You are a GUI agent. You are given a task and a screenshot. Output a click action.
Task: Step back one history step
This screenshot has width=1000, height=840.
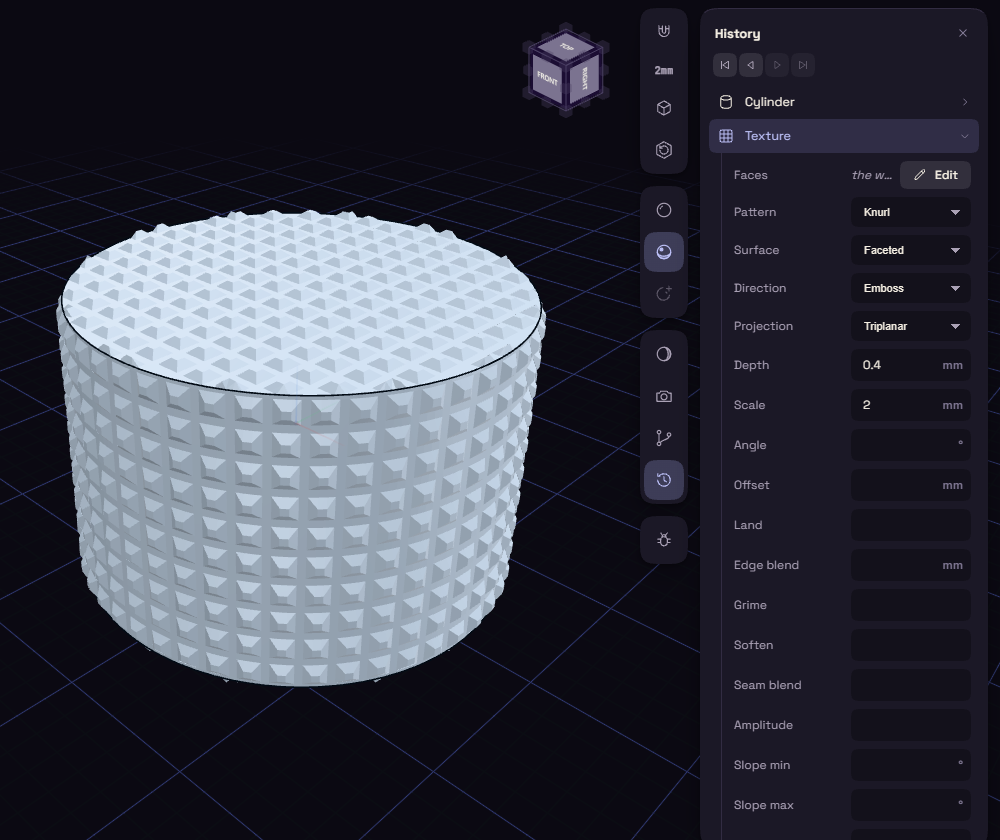pos(751,65)
